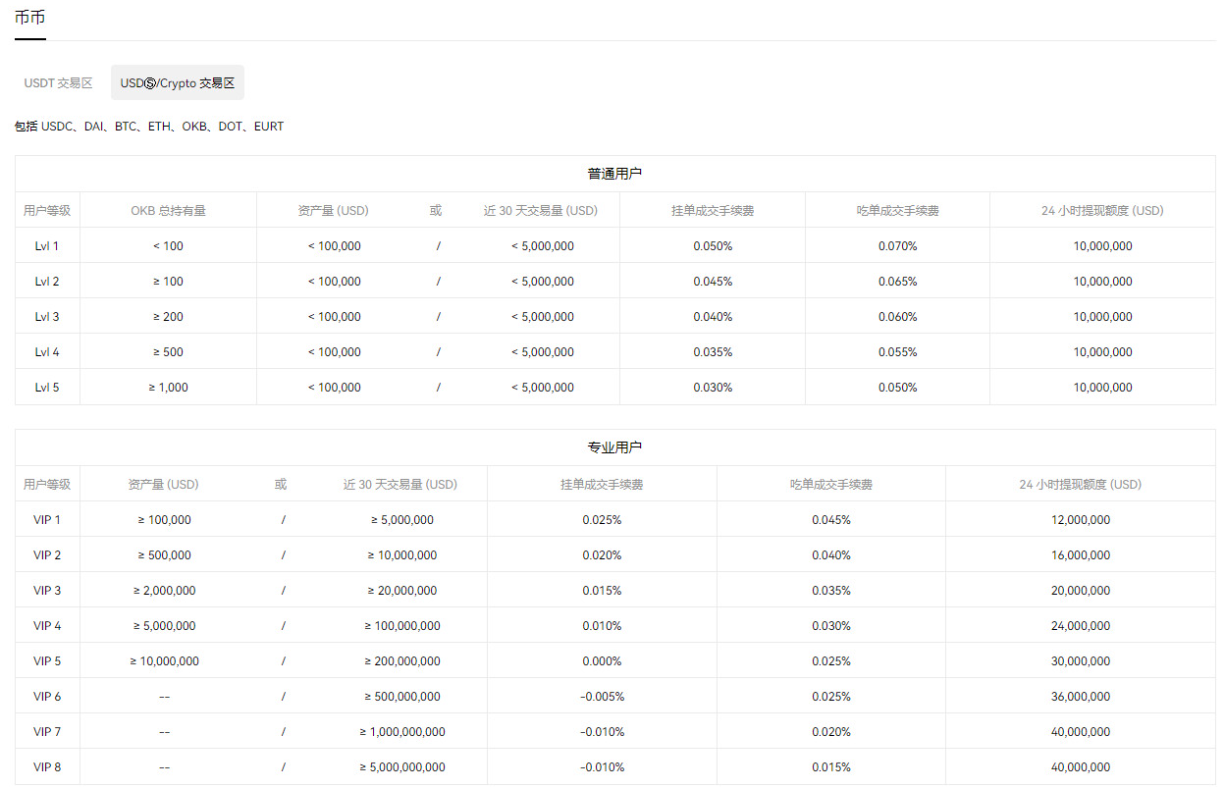Viewport: 1220px width, 787px height.
Task: Switch to the USDT 交易区 tab
Action: [x=58, y=83]
